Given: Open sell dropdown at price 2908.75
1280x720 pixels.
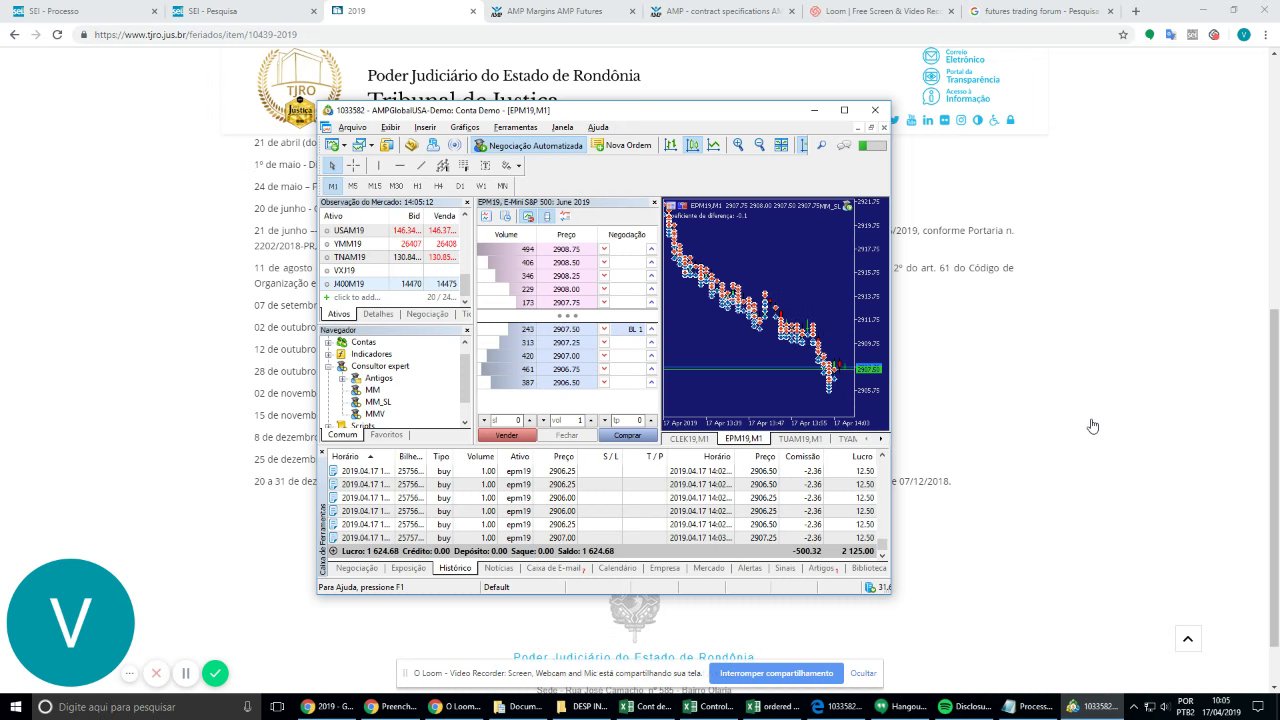Looking at the screenshot, I should coord(604,249).
